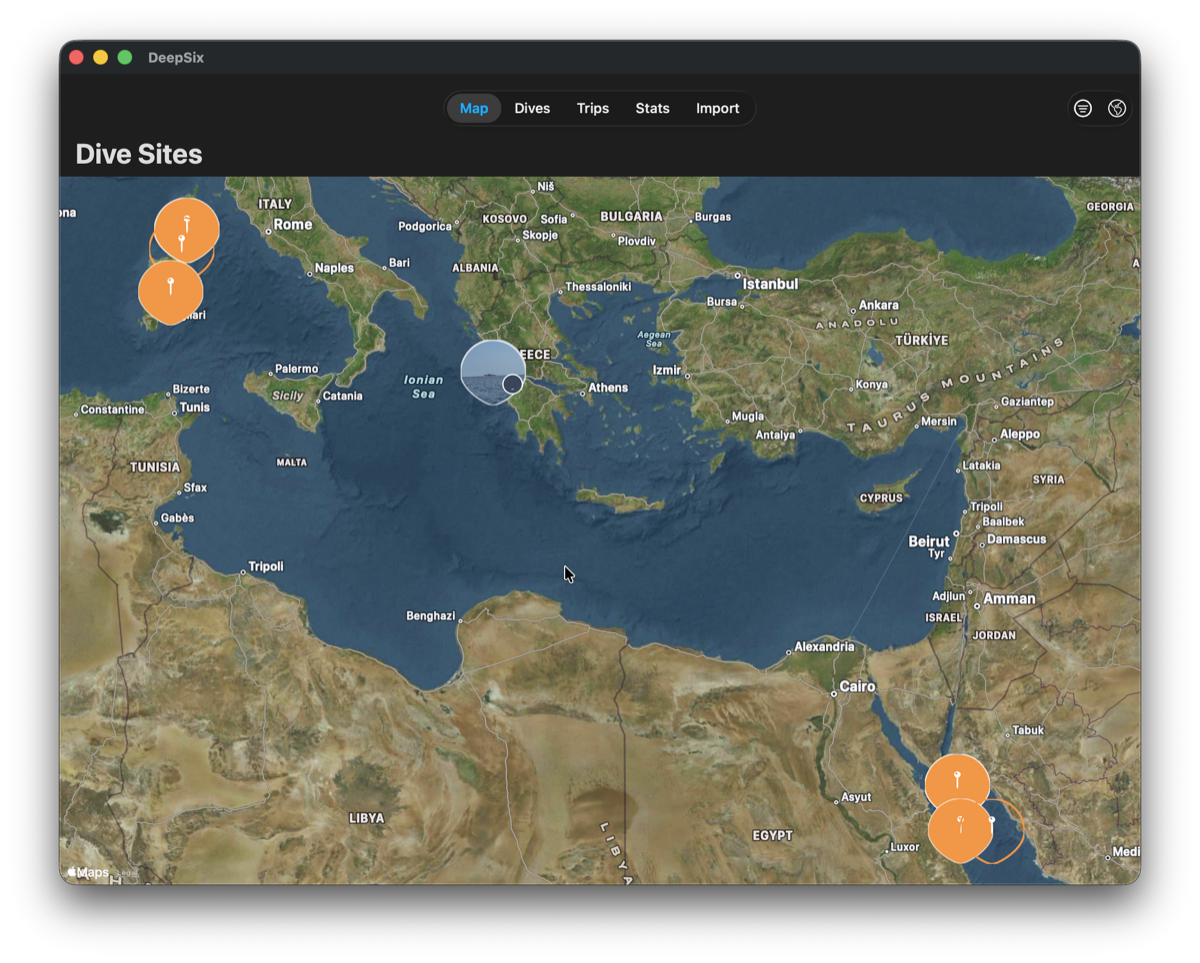Click the Tunis city label
Viewport: 1200px width, 963px height.
pyautogui.click(x=194, y=407)
